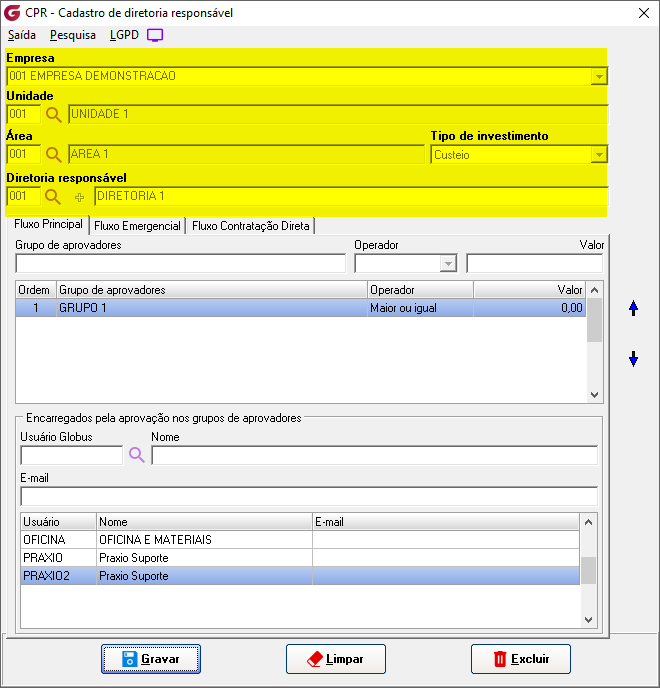Click the Usuário Globus input field

click(x=72, y=455)
